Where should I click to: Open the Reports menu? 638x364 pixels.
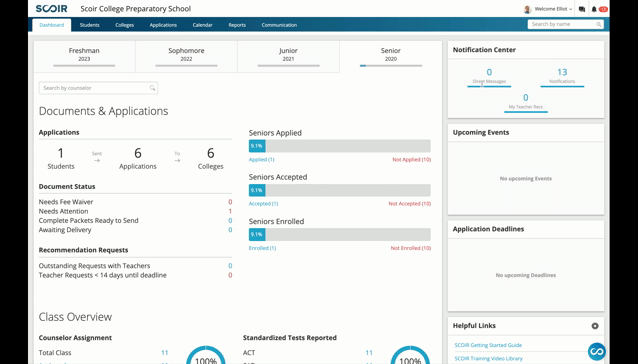237,25
